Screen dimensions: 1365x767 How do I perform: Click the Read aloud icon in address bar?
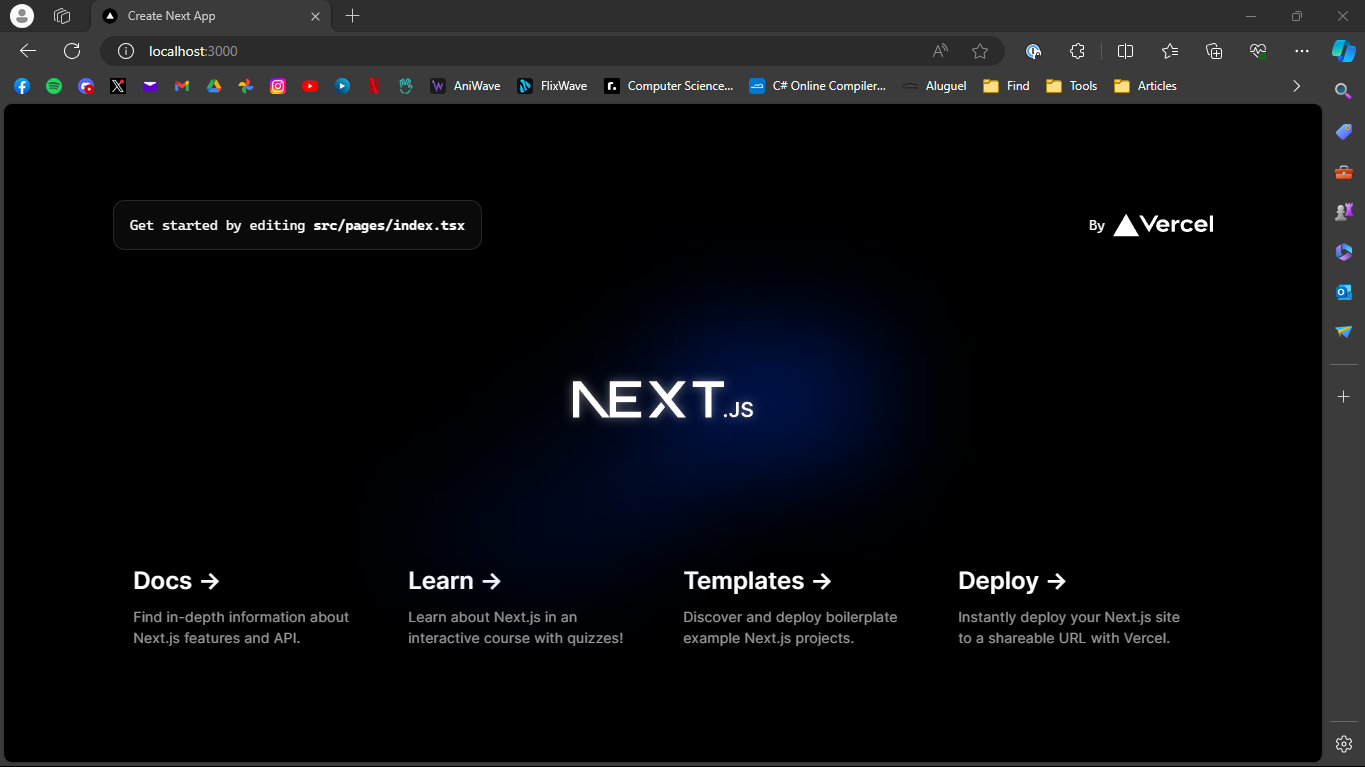(x=940, y=51)
